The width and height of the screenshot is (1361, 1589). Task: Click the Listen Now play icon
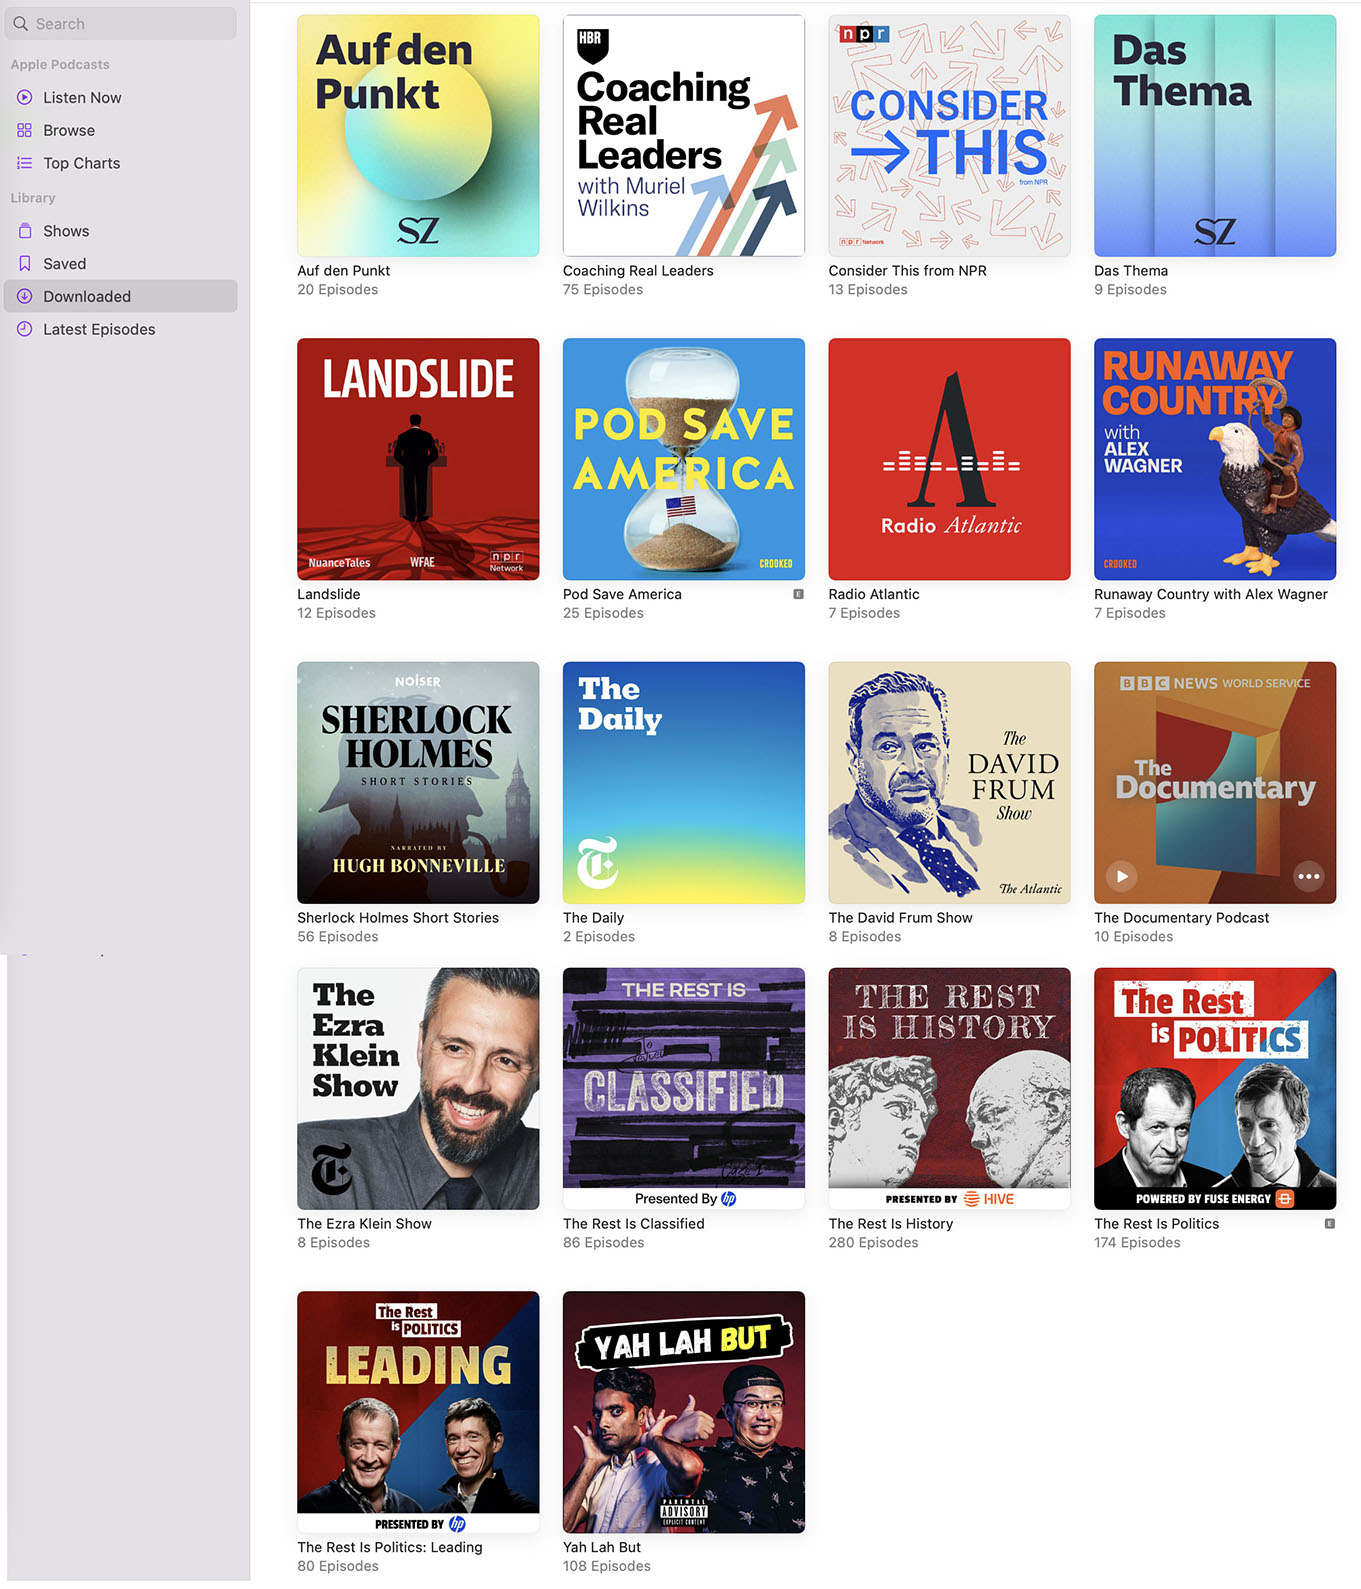click(25, 97)
